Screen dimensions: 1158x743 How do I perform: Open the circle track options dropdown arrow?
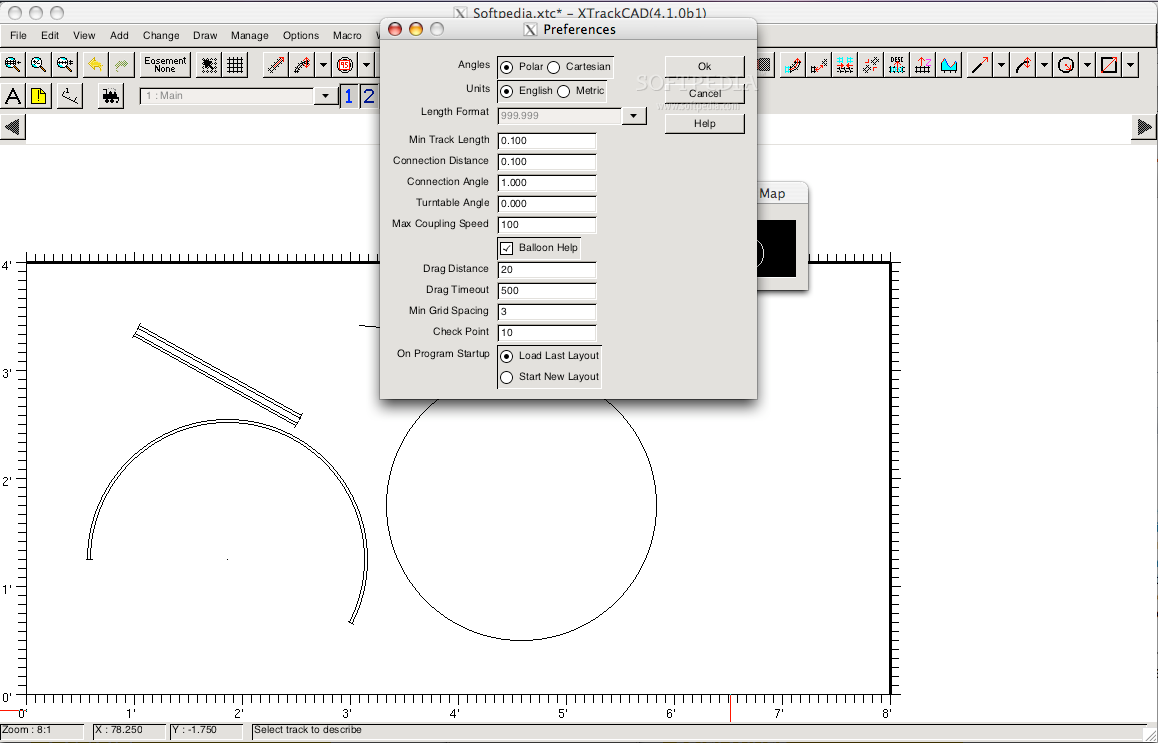point(366,65)
